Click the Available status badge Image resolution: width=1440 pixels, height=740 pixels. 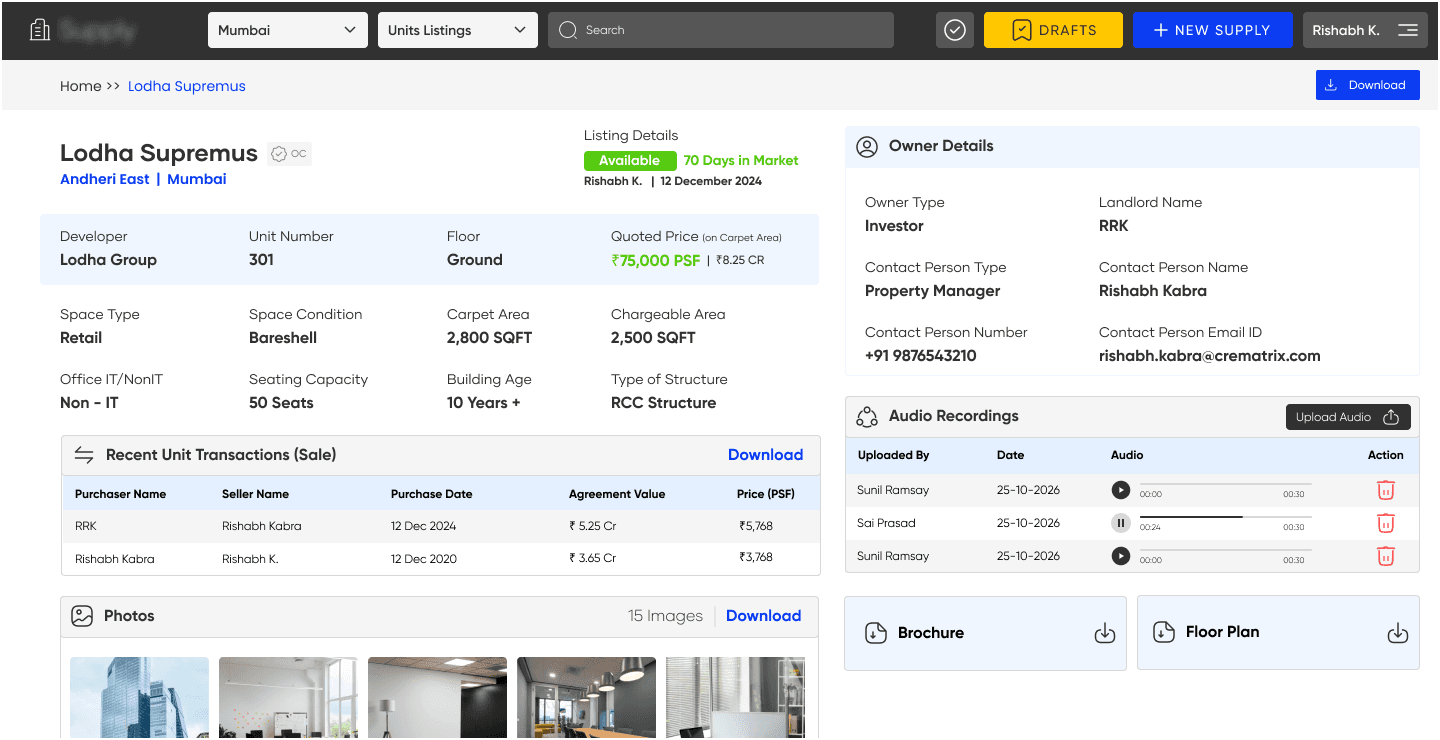(x=629, y=160)
